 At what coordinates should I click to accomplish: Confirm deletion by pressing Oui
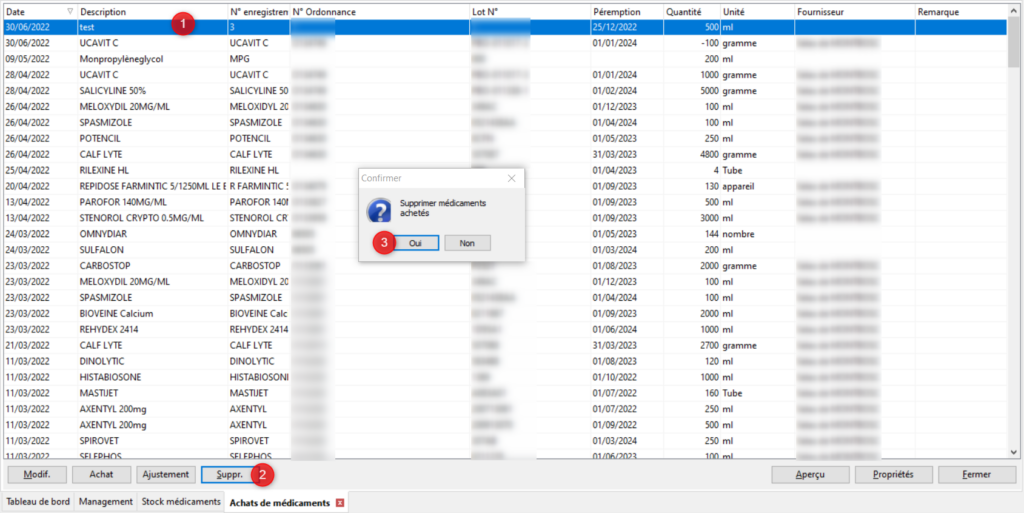(415, 243)
